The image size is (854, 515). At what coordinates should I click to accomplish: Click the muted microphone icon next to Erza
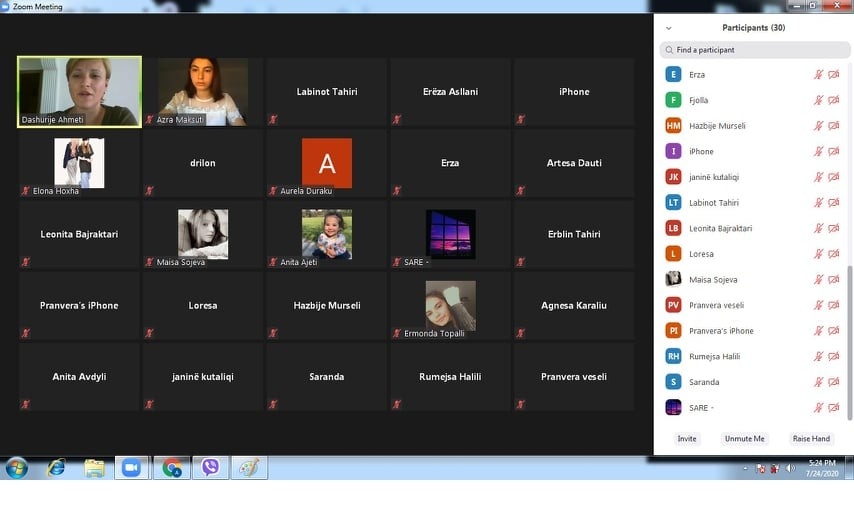coord(818,75)
